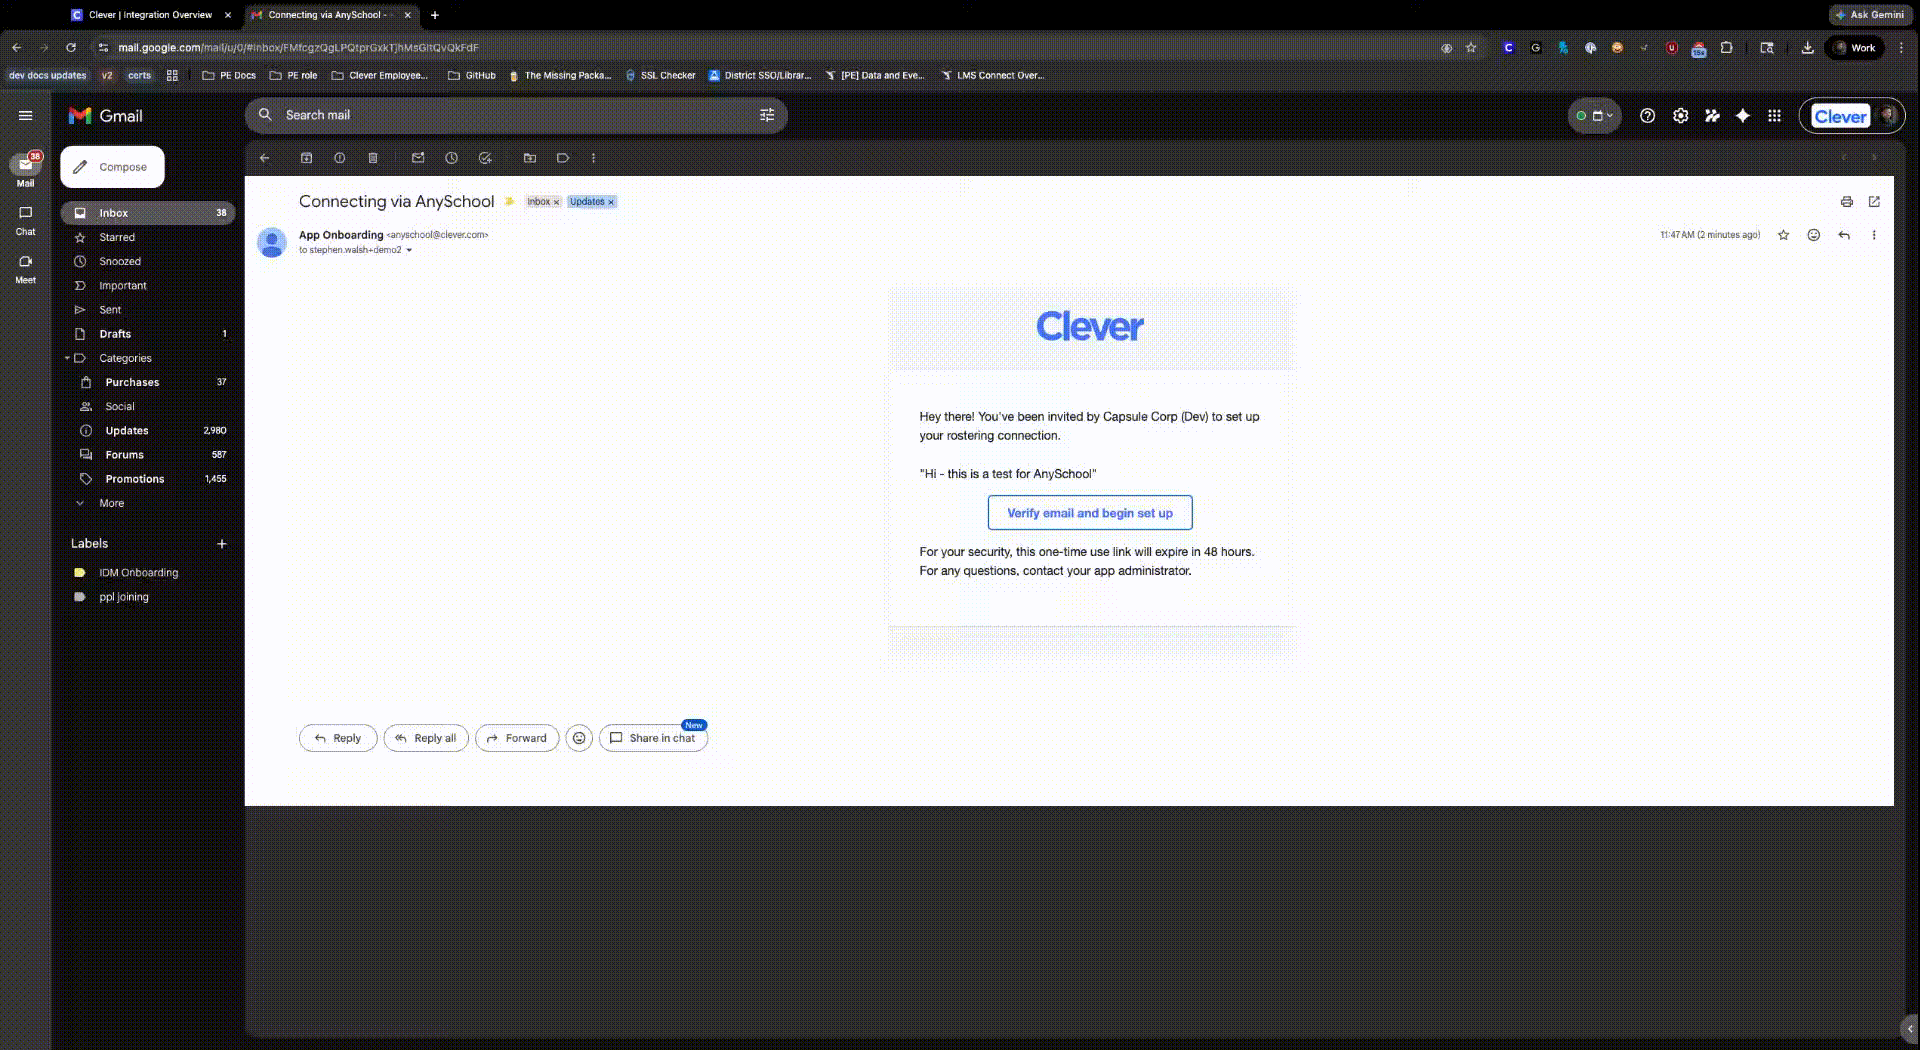Add emoji reaction below the email
This screenshot has height=1050, width=1920.
pos(579,738)
